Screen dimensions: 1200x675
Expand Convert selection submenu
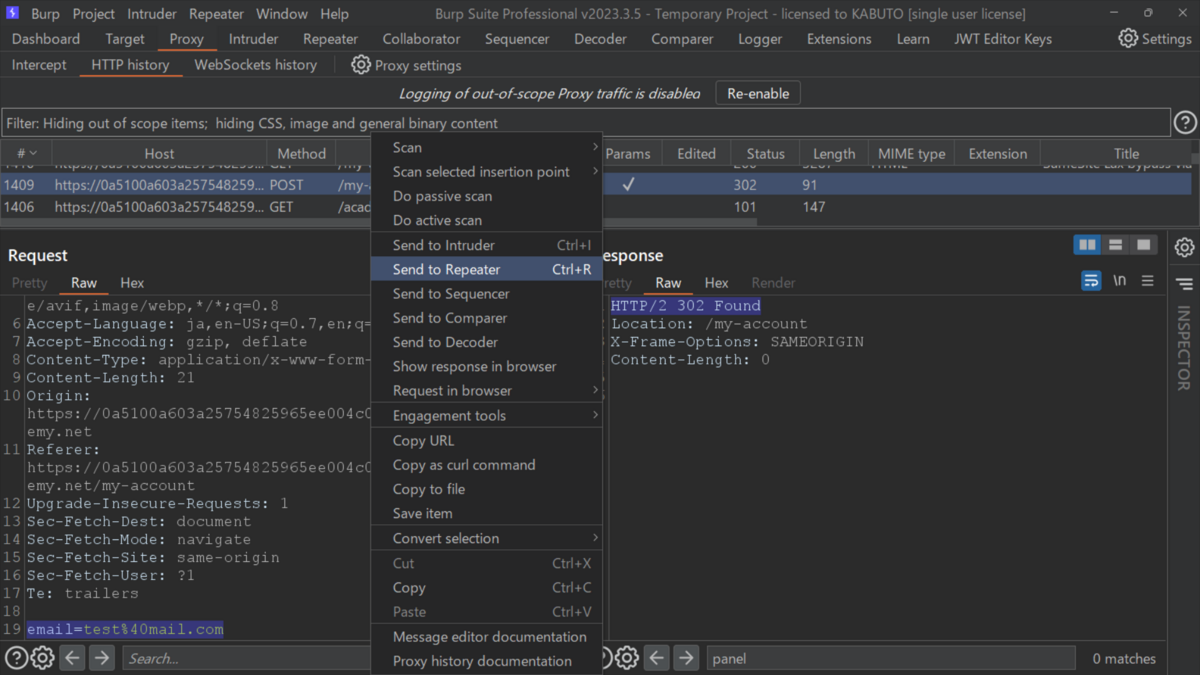click(486, 538)
